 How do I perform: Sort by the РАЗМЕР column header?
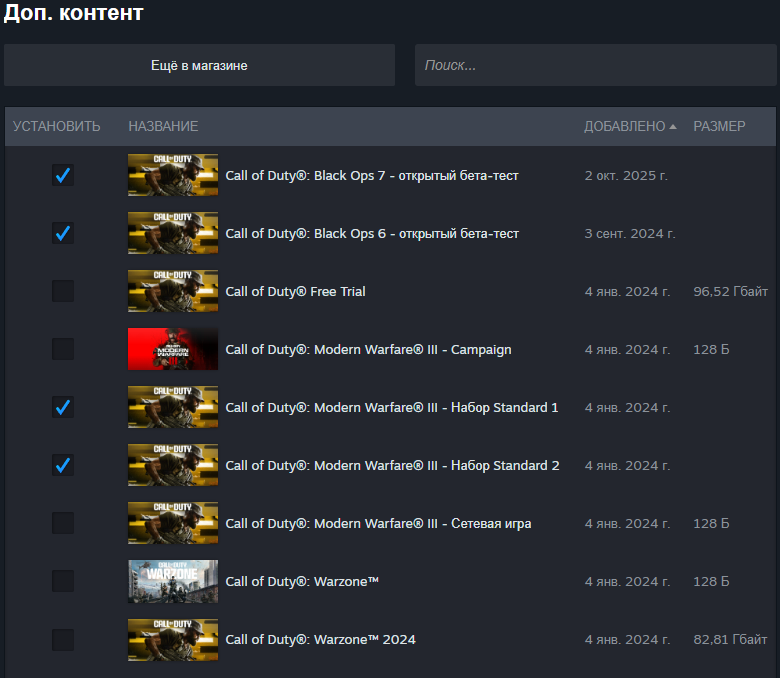[x=719, y=126]
